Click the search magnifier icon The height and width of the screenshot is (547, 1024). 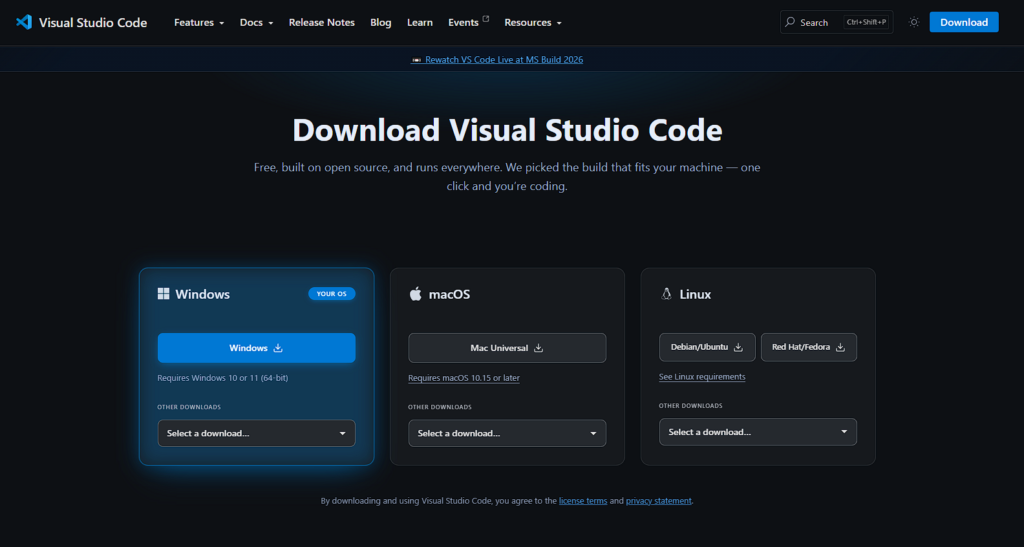[790, 22]
